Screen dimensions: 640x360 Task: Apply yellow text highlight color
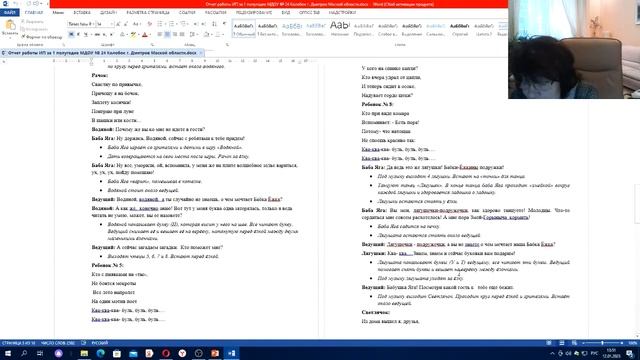(x=133, y=35)
